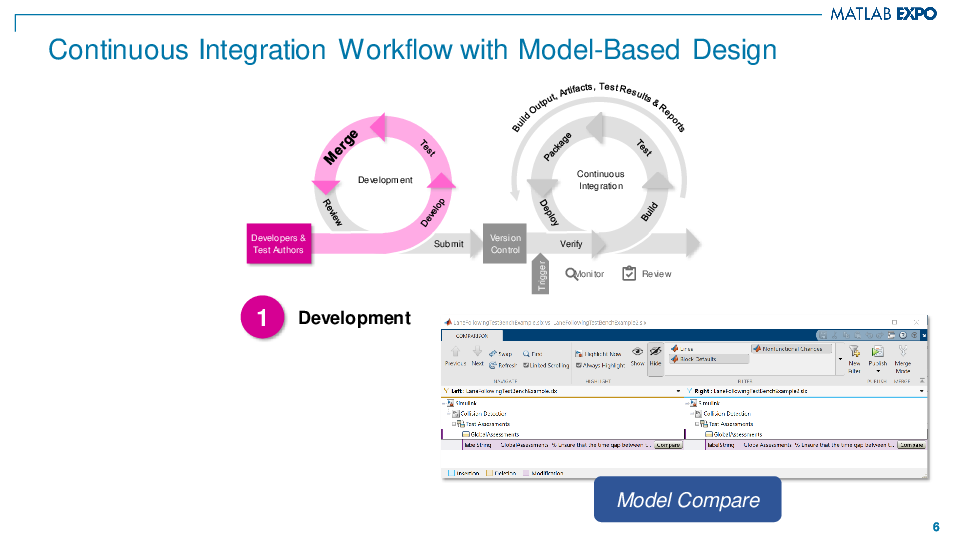Click the Right pane filter funnel icon
The width and height of the screenshot is (960, 540).
coord(689,391)
